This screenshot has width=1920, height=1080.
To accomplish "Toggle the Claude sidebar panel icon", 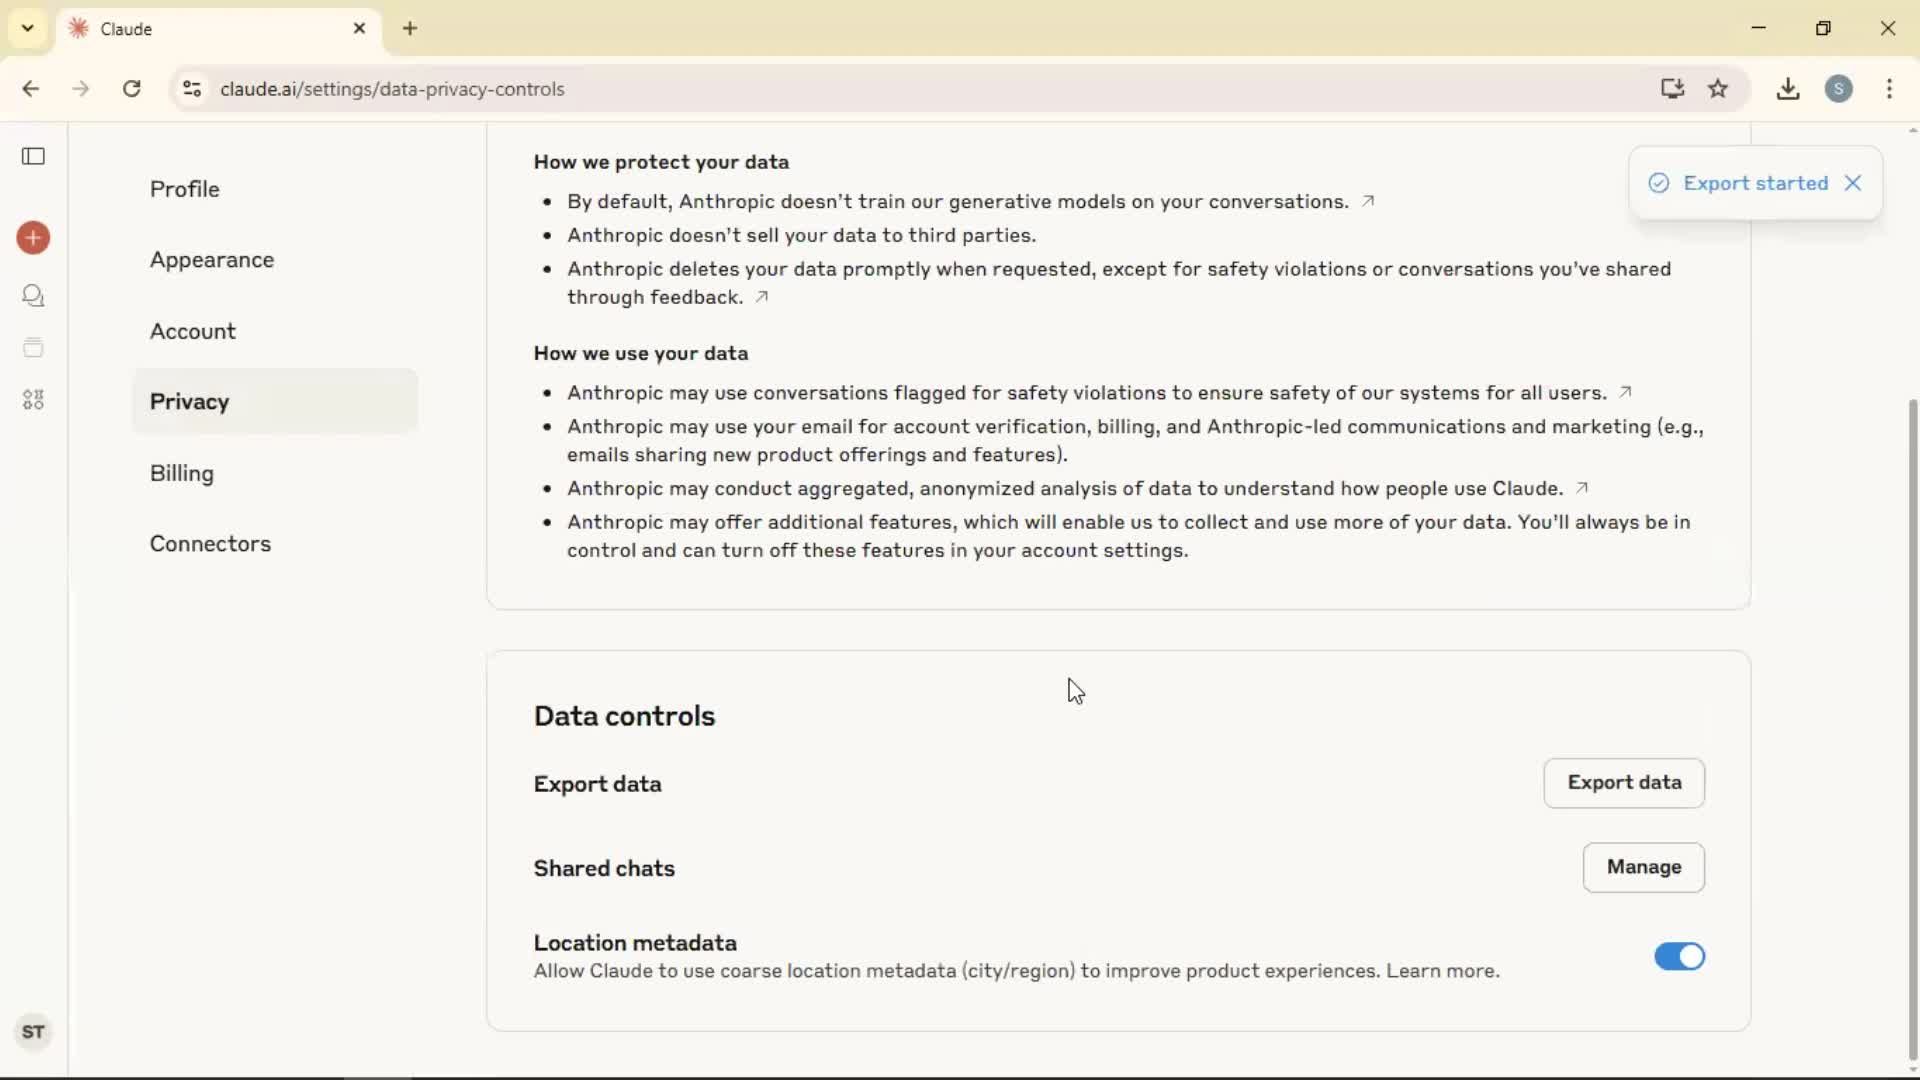I will click(33, 156).
